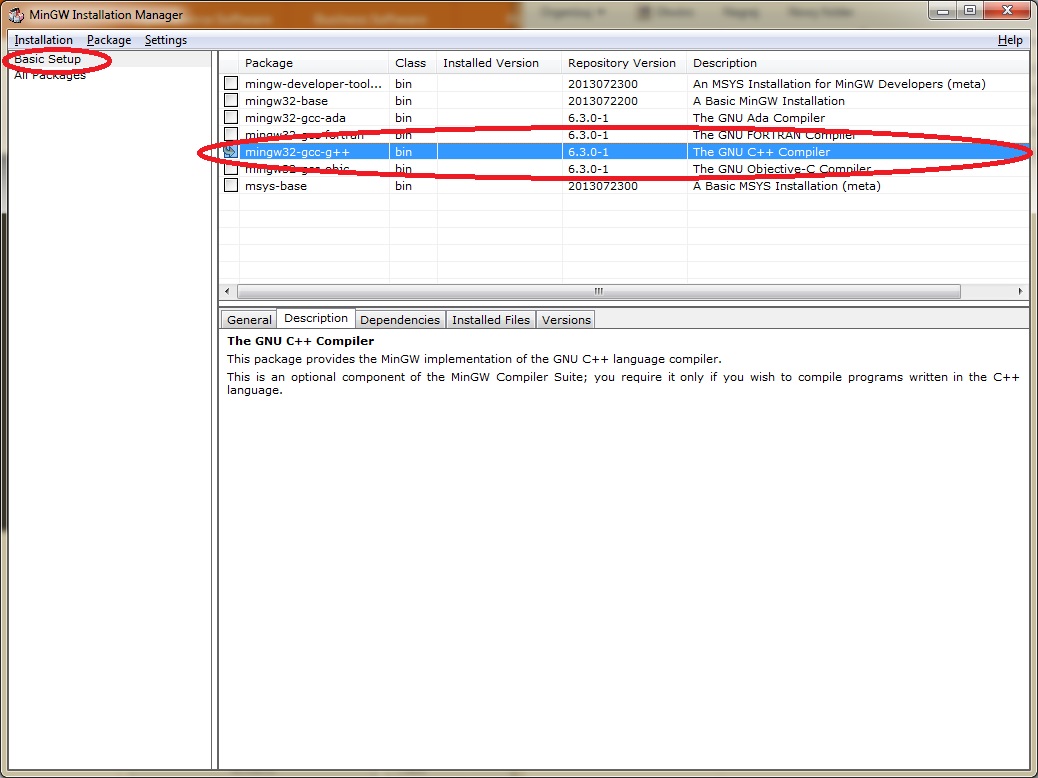
Task: Sort by the Package column header
Action: click(x=314, y=63)
